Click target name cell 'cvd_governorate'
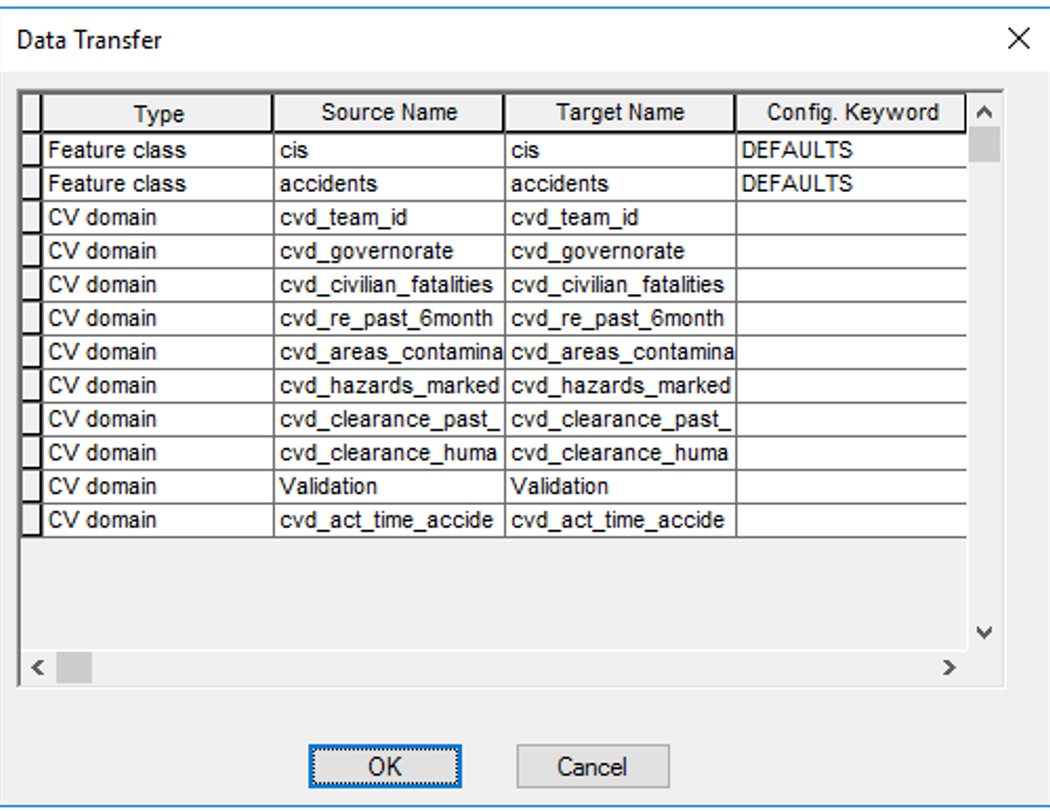The image size is (1050, 811). 620,251
